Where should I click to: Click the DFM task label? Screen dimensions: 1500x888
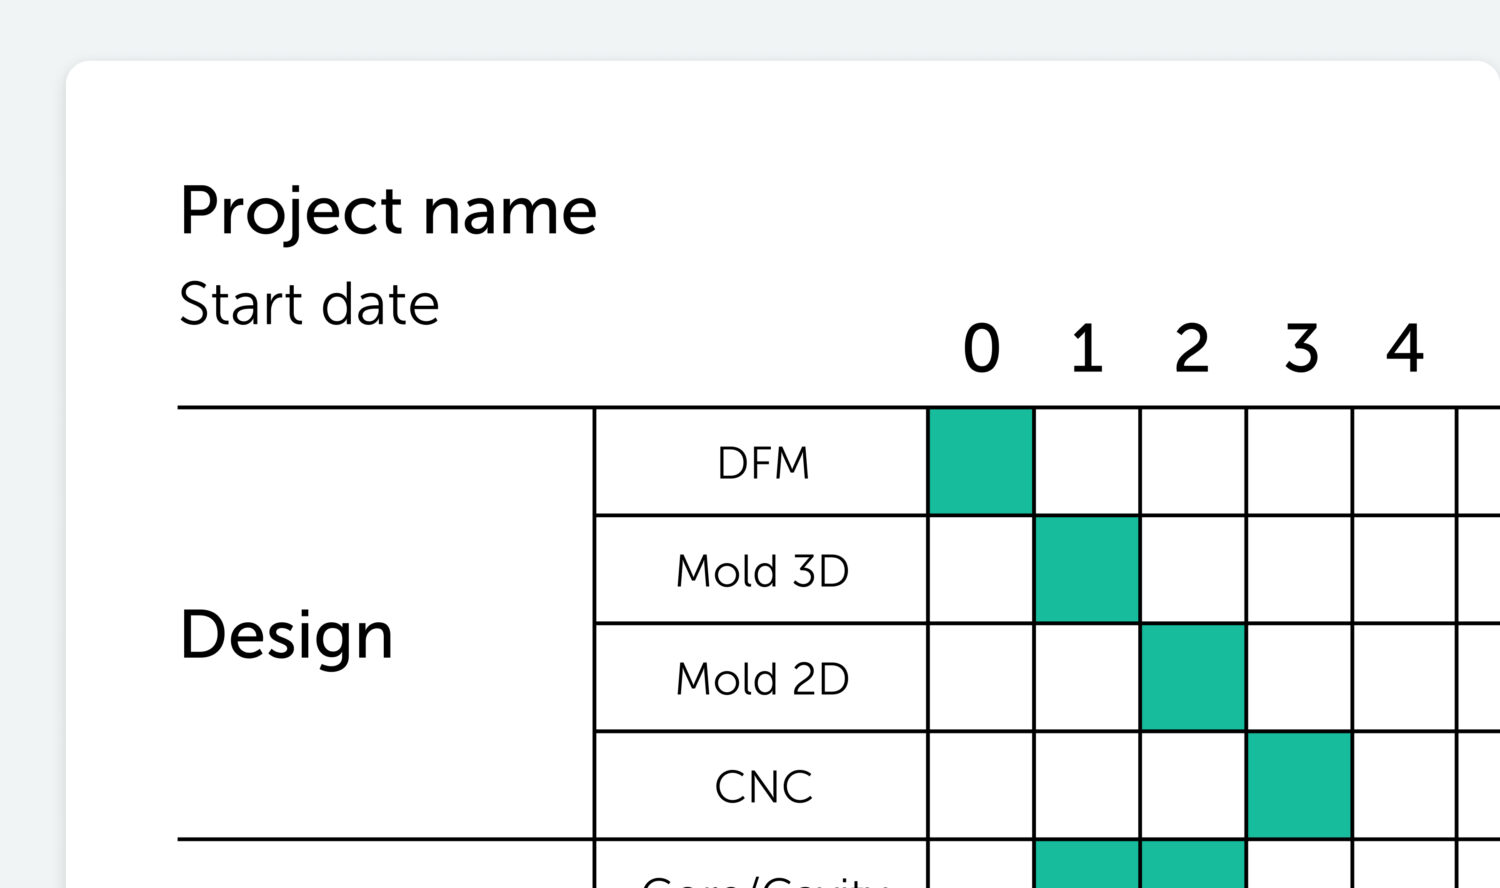763,463
